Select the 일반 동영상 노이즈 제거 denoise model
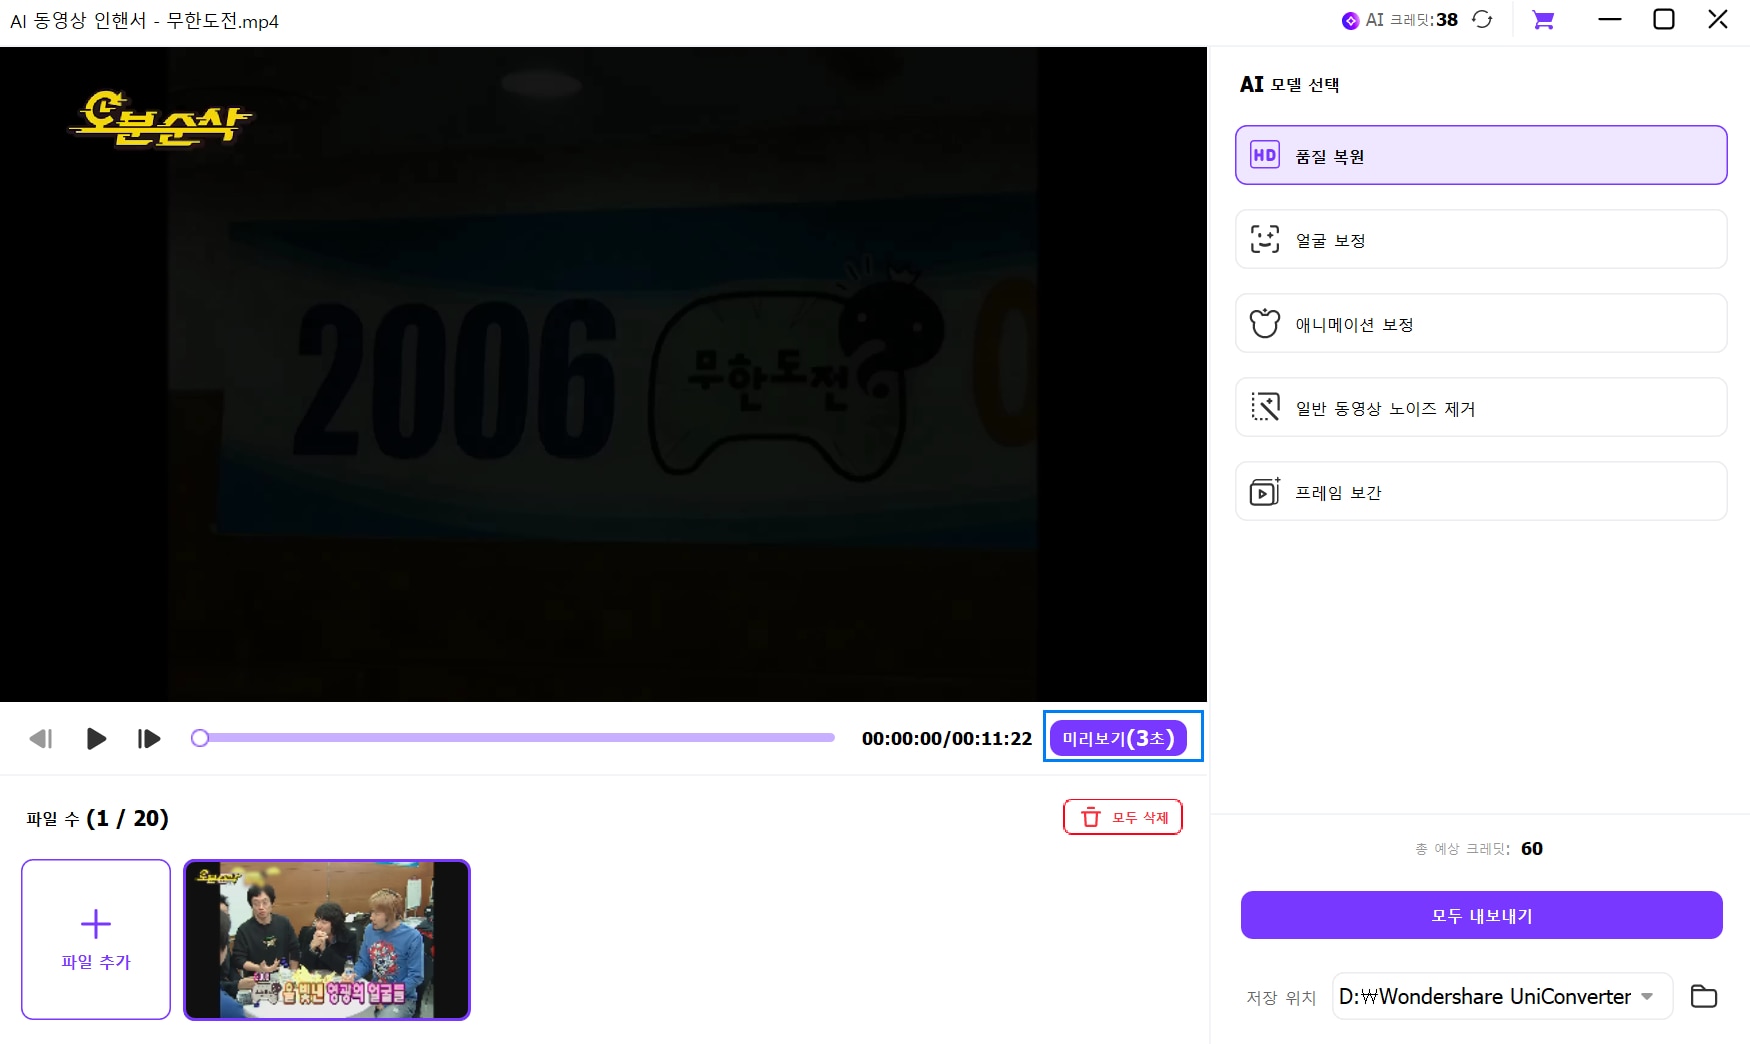1750x1044 pixels. click(x=1480, y=407)
